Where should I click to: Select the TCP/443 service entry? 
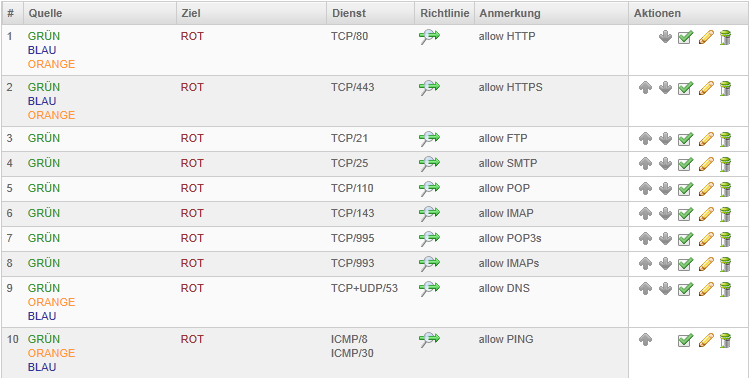pyautogui.click(x=353, y=87)
